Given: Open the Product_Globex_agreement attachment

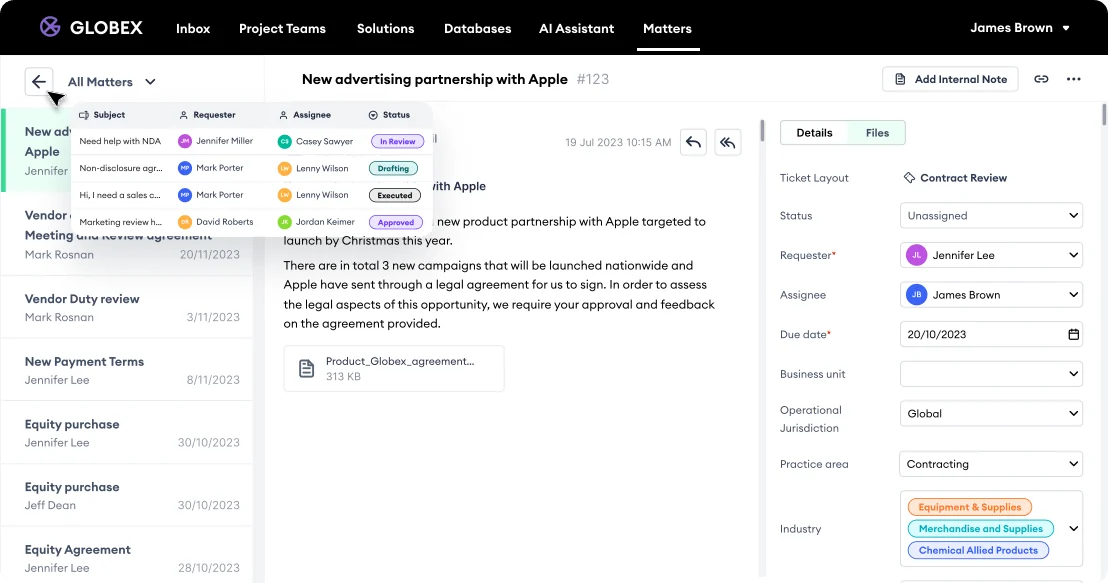Looking at the screenshot, I should pos(394,368).
